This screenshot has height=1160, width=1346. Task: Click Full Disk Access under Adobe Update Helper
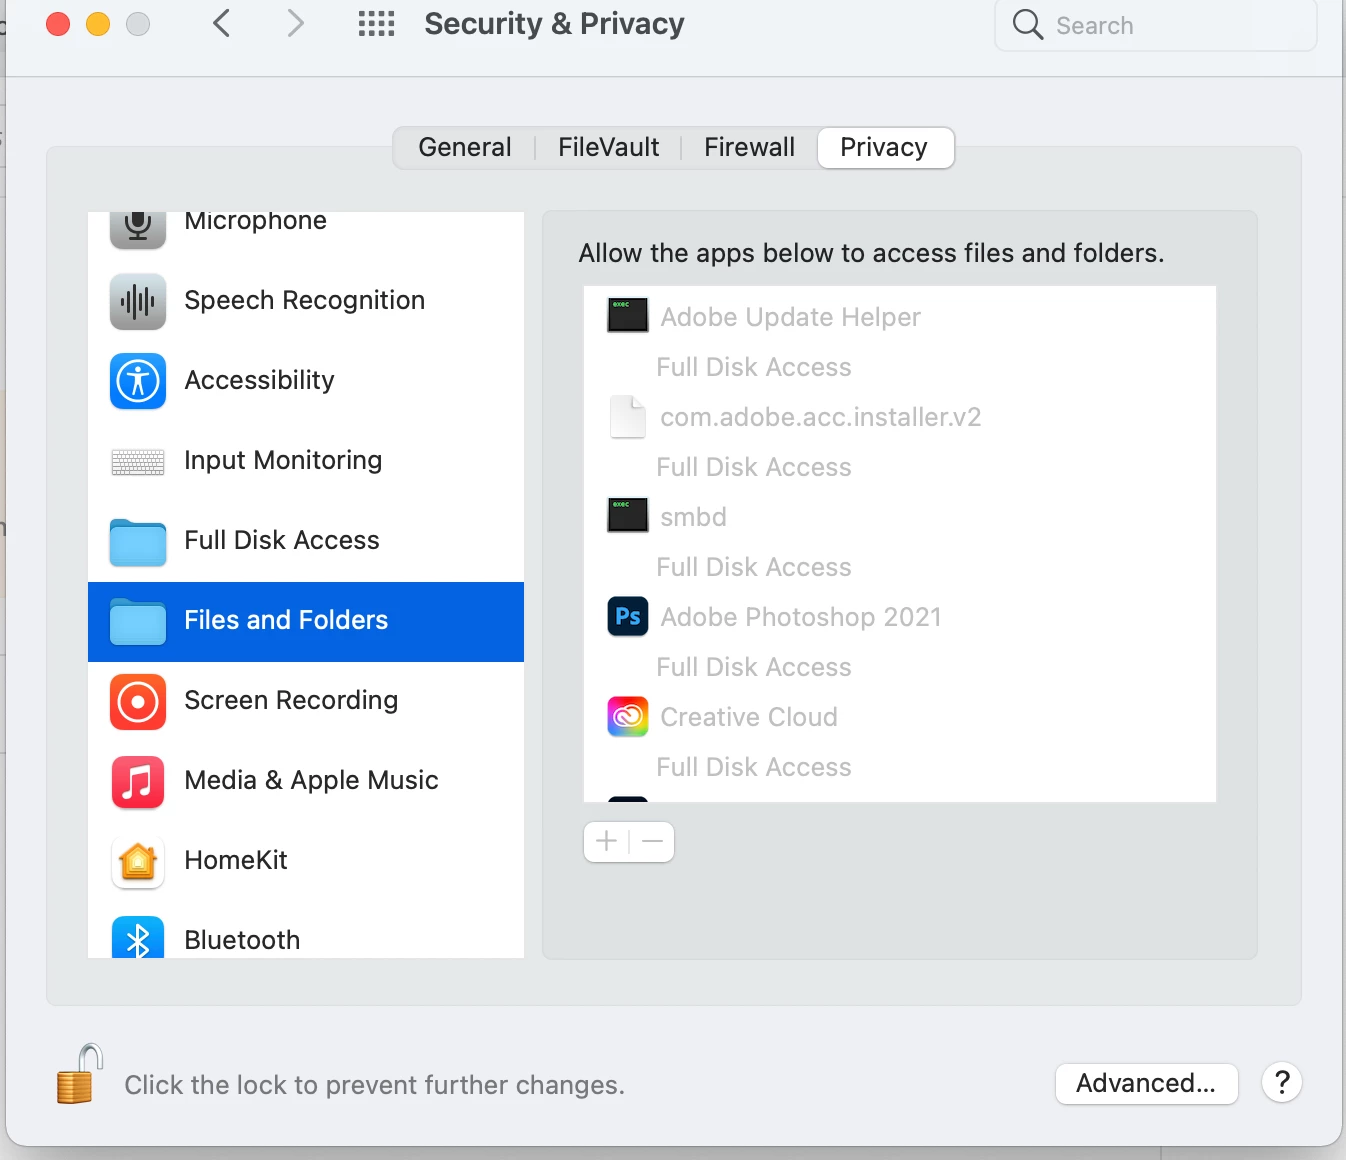point(754,367)
